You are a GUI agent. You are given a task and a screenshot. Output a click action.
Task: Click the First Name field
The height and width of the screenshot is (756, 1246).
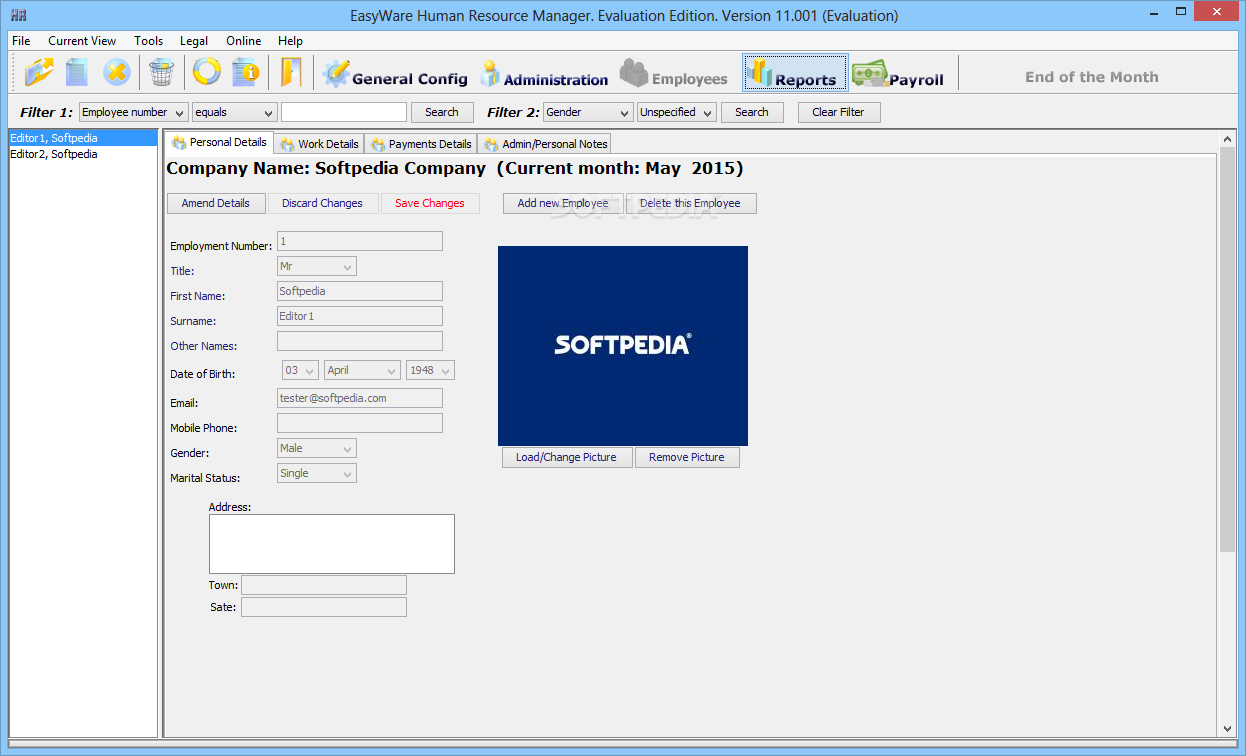click(360, 291)
